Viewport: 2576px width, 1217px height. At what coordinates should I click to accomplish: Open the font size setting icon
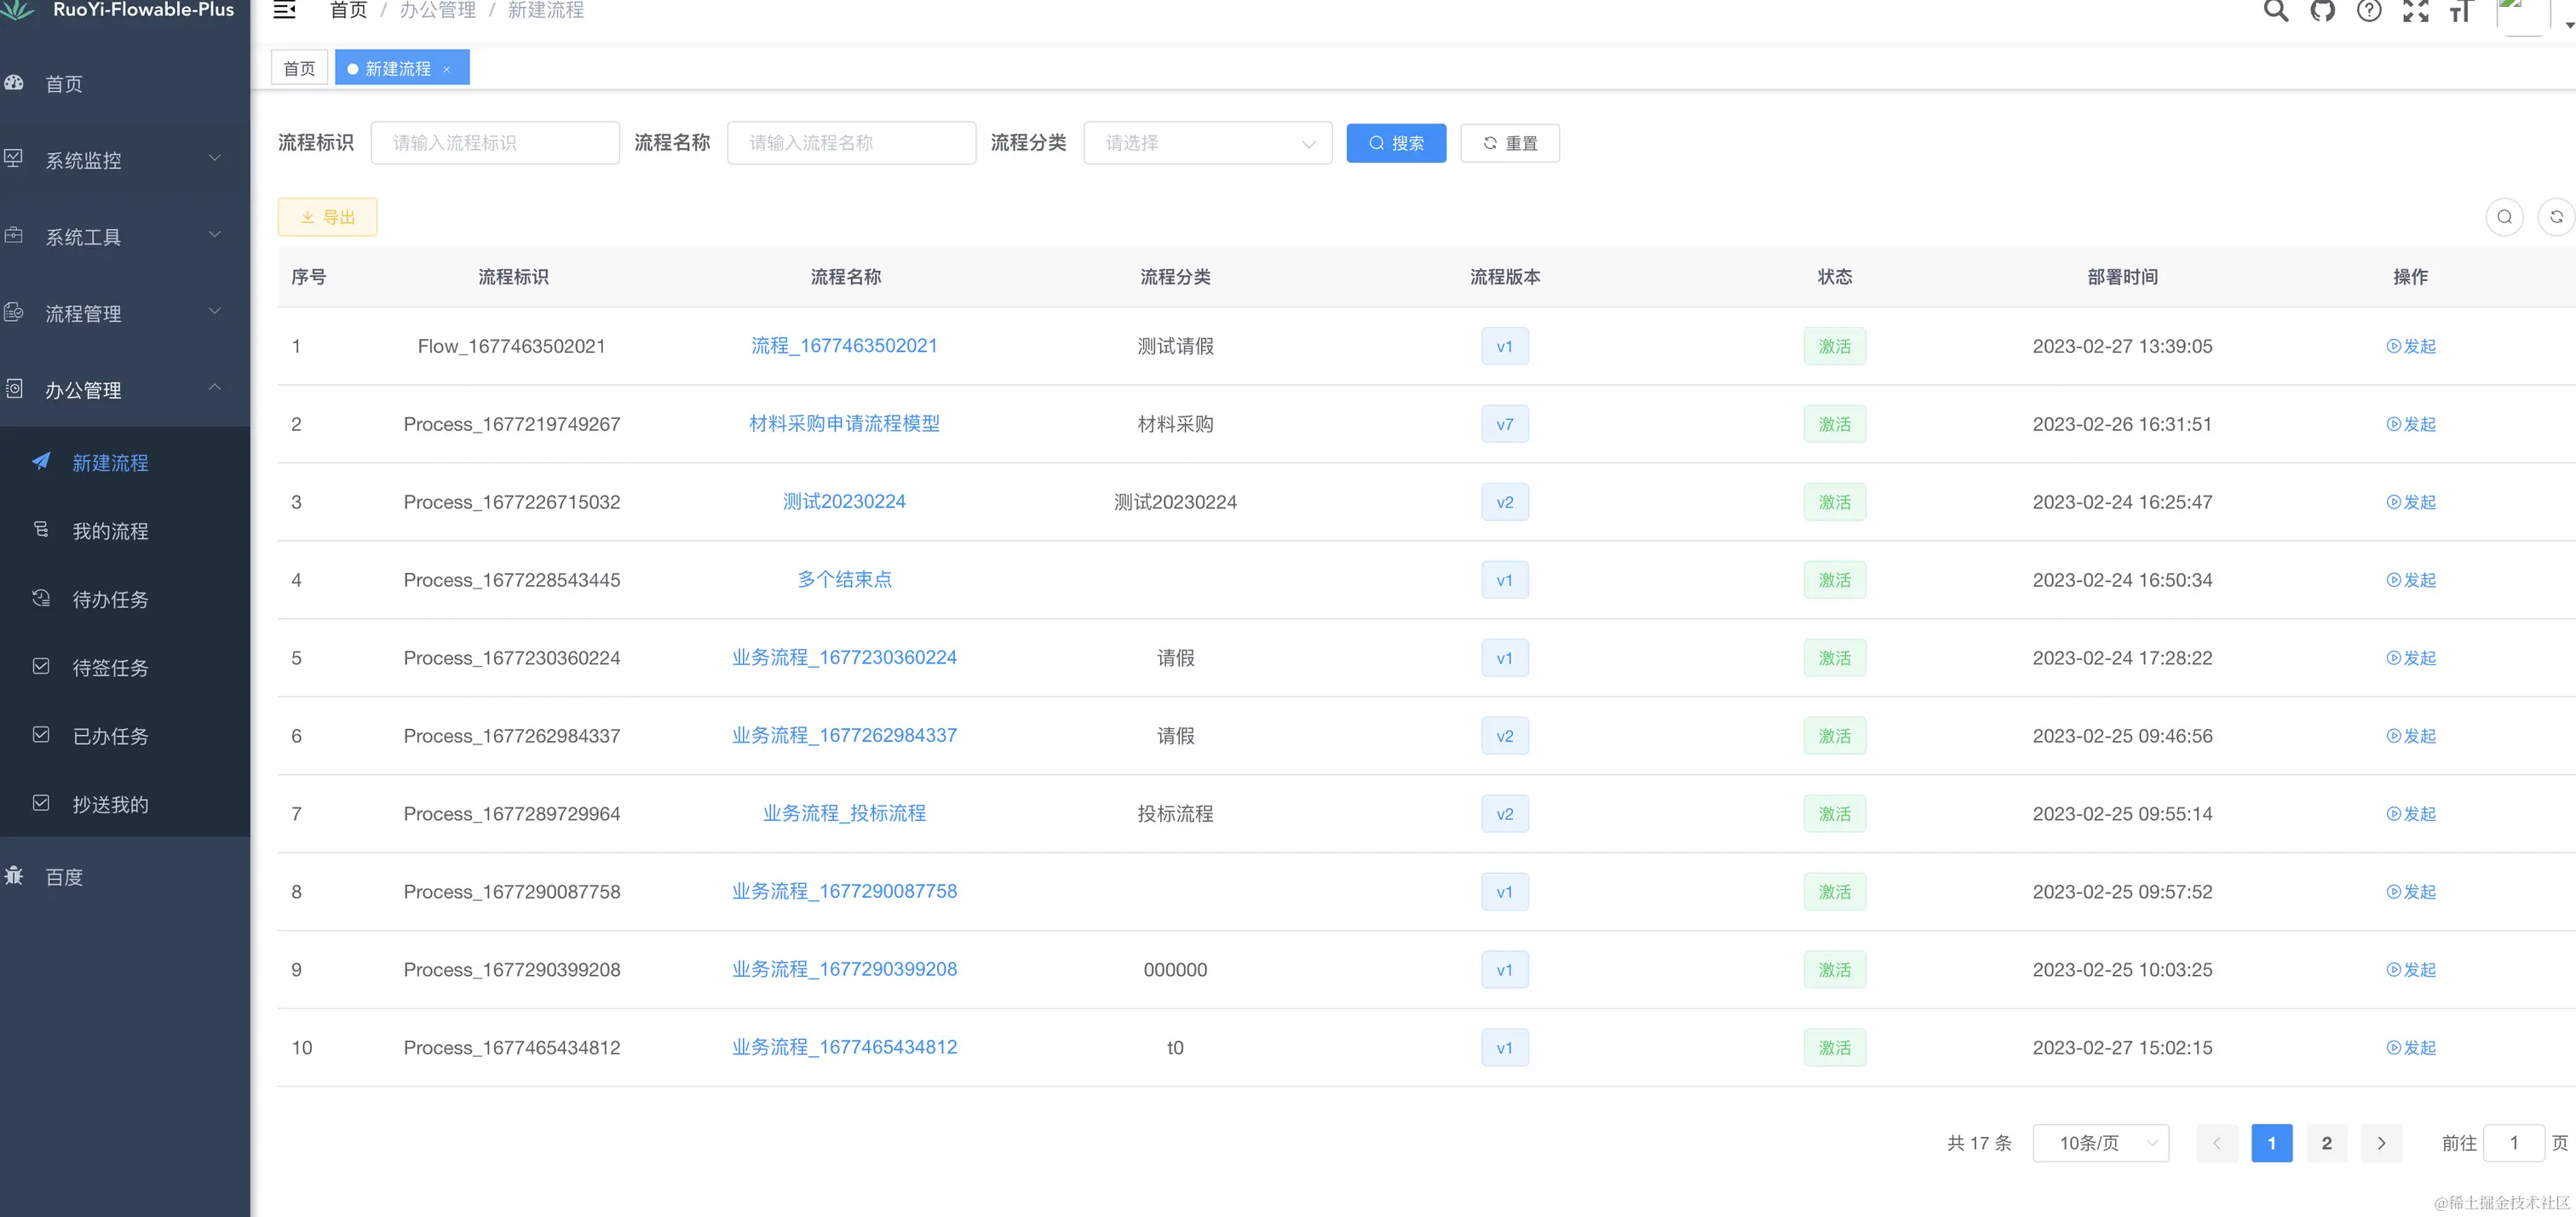click(x=2460, y=11)
